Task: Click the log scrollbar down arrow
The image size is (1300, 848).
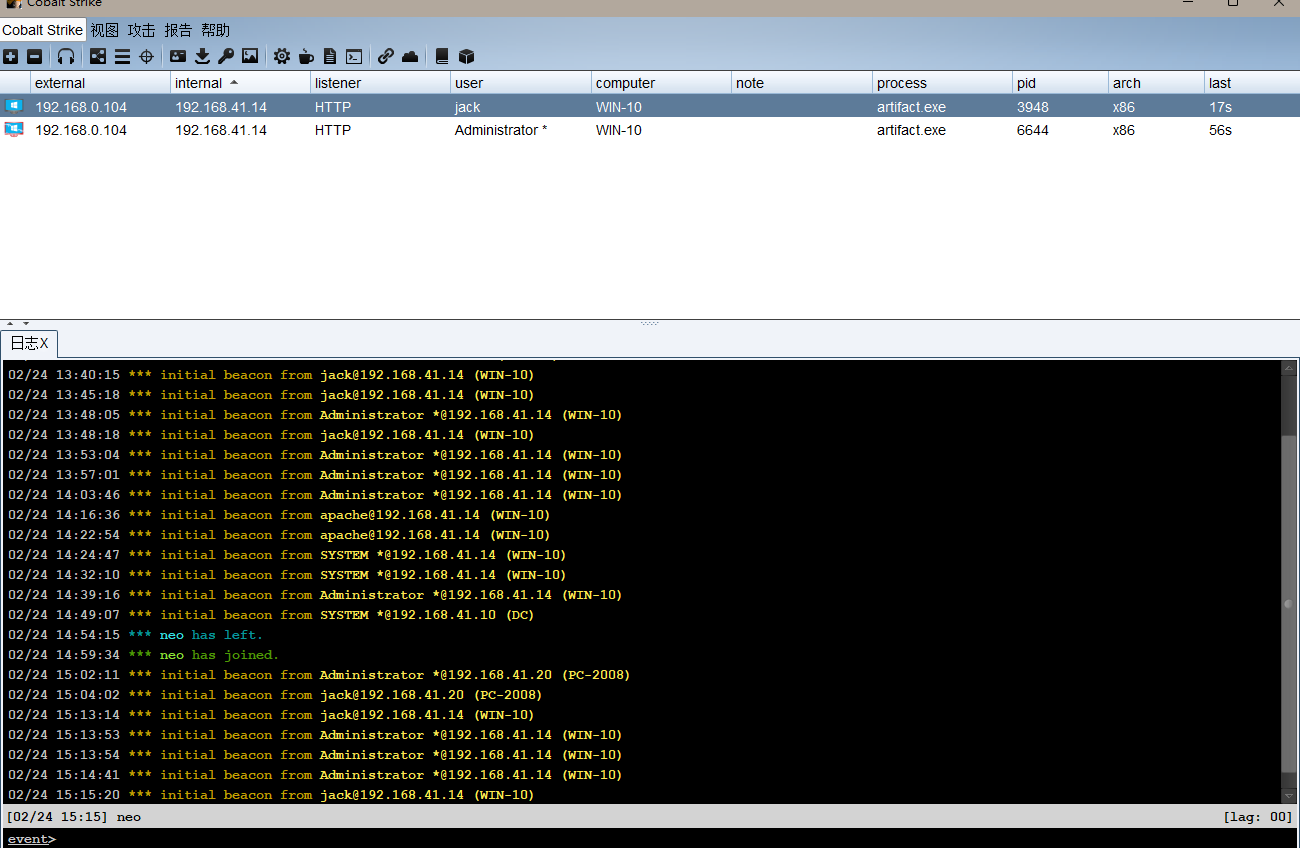Action: click(1289, 795)
